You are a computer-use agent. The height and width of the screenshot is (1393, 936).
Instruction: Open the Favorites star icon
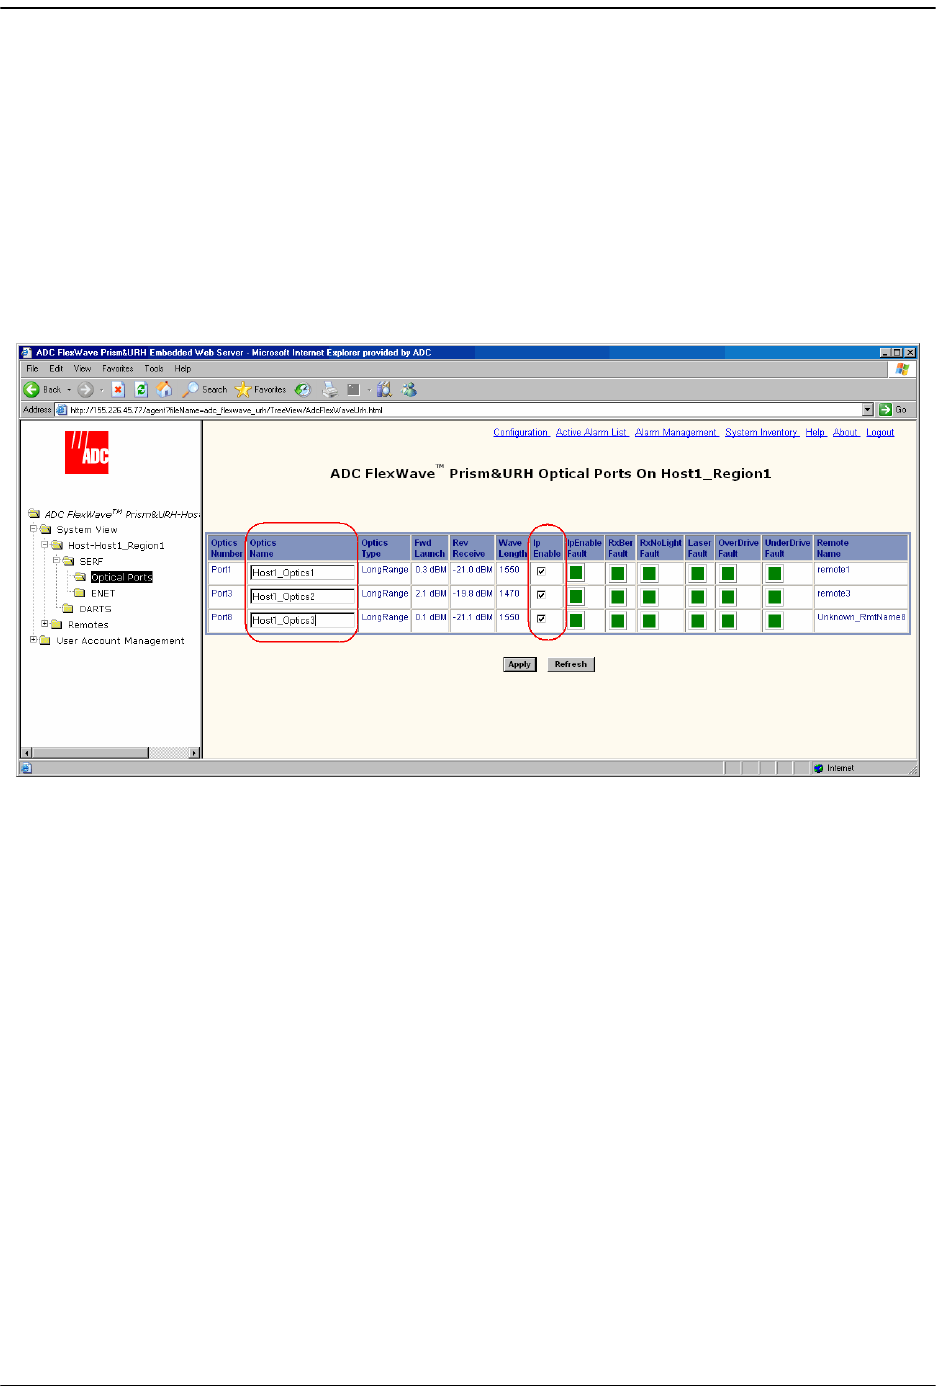pos(242,390)
